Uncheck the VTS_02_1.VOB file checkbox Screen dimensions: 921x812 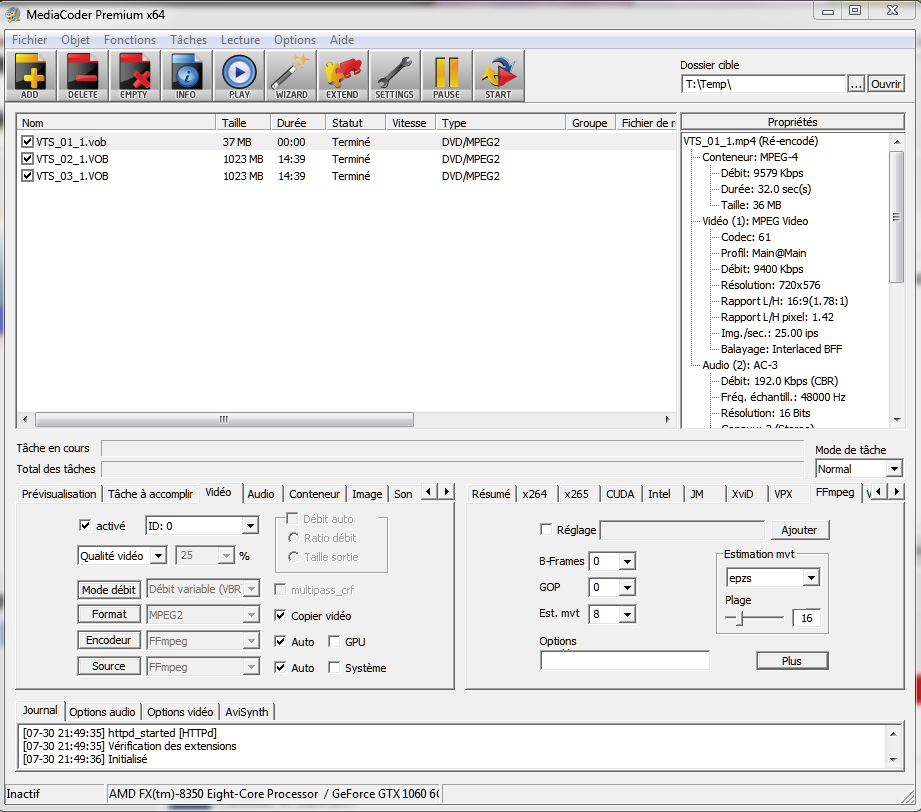point(27,159)
